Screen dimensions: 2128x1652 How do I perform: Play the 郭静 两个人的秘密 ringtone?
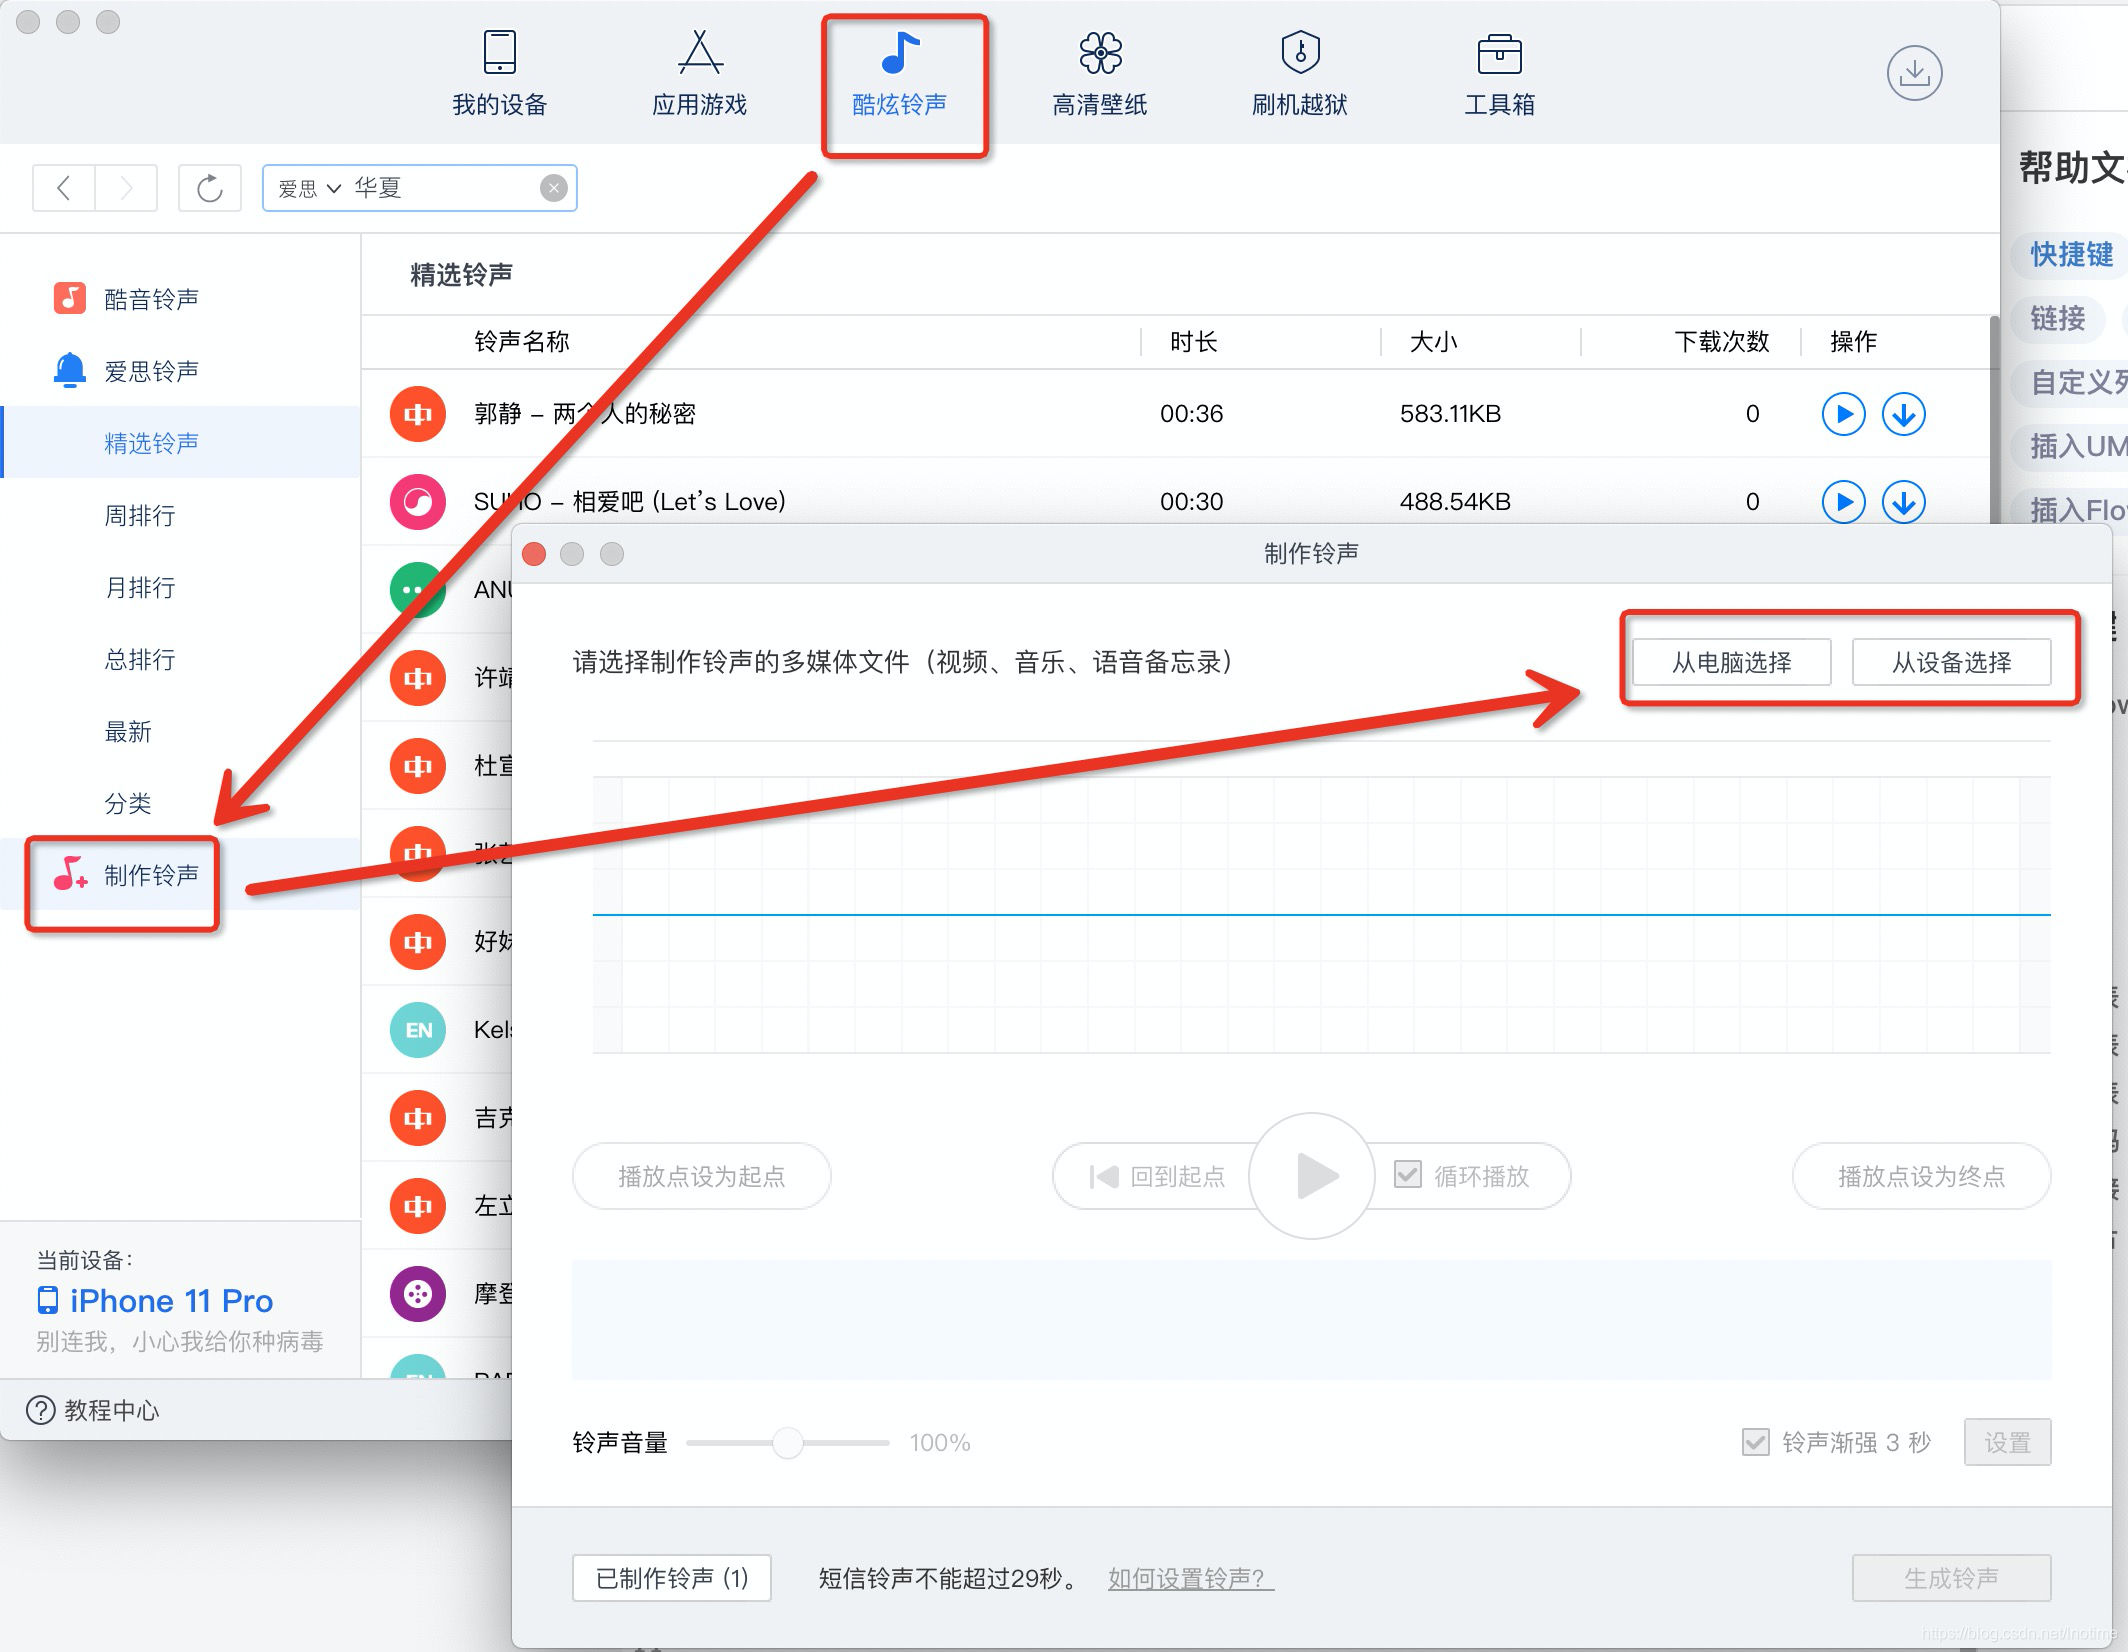1842,414
